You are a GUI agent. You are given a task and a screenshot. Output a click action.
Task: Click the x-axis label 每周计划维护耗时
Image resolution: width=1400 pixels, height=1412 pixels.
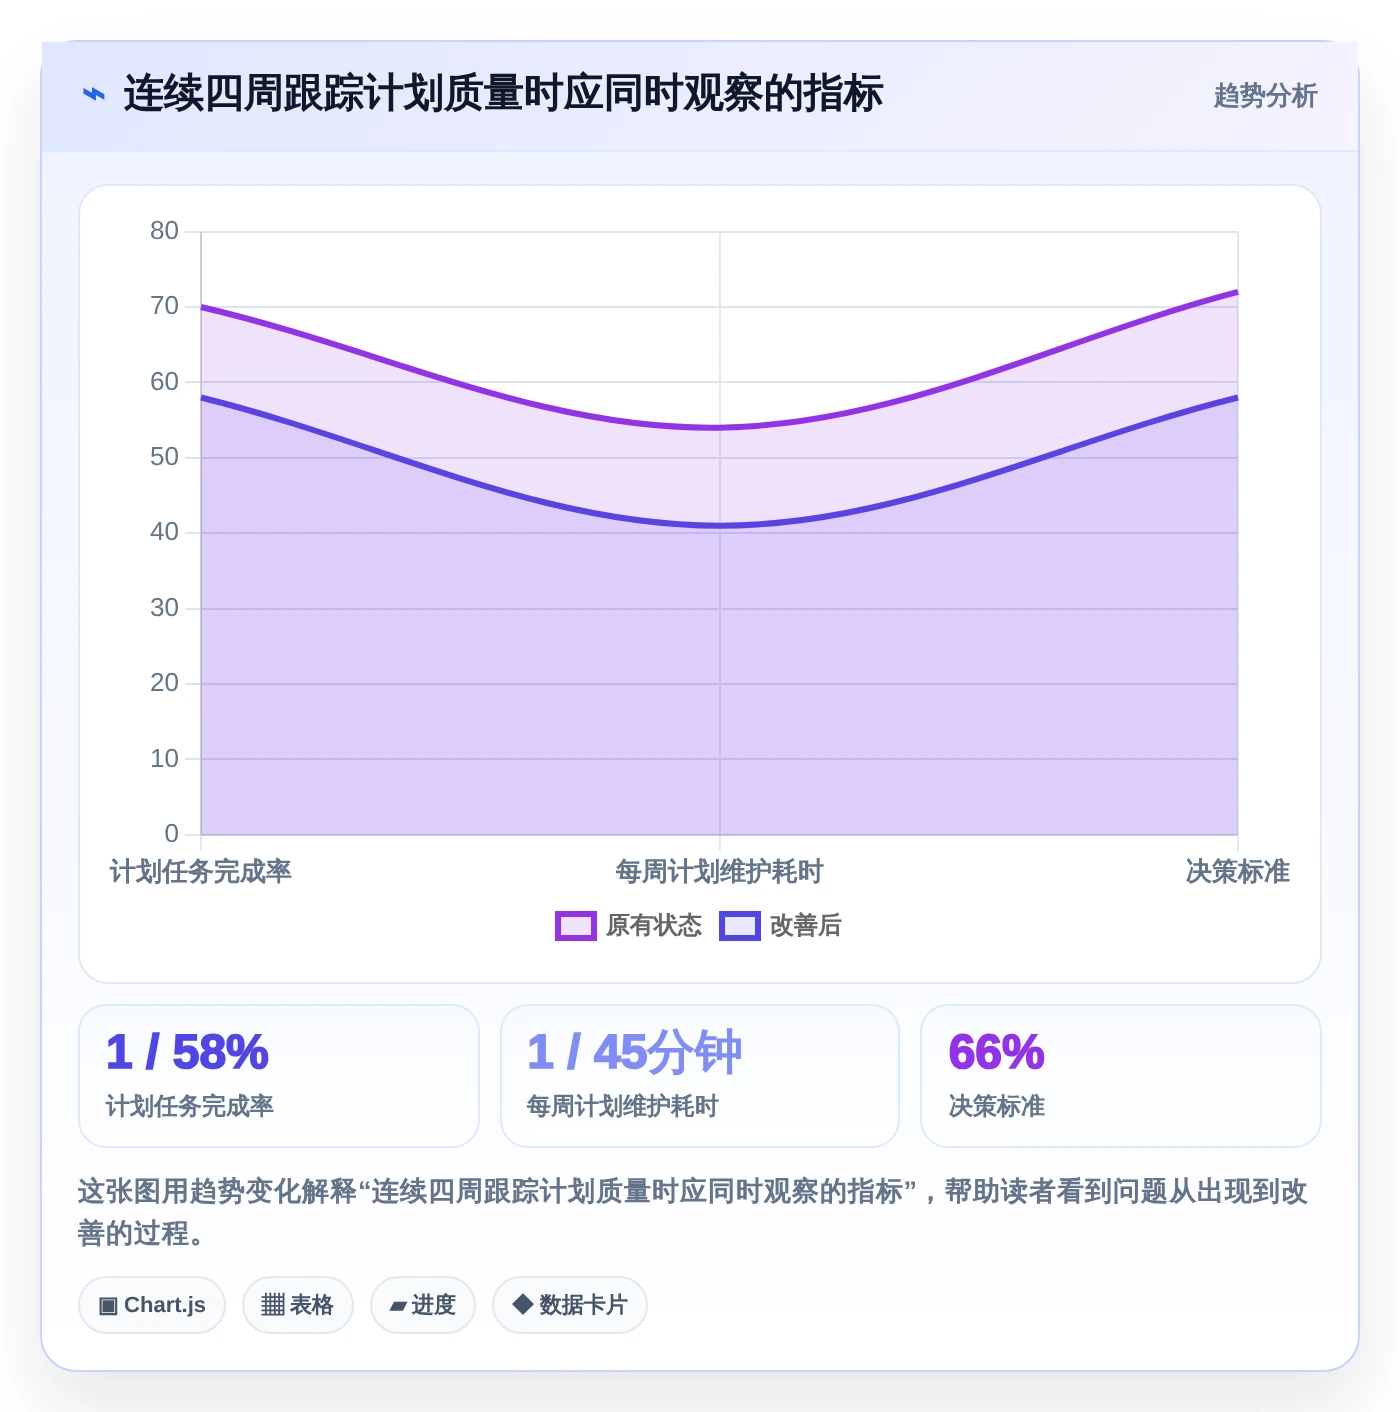click(719, 872)
